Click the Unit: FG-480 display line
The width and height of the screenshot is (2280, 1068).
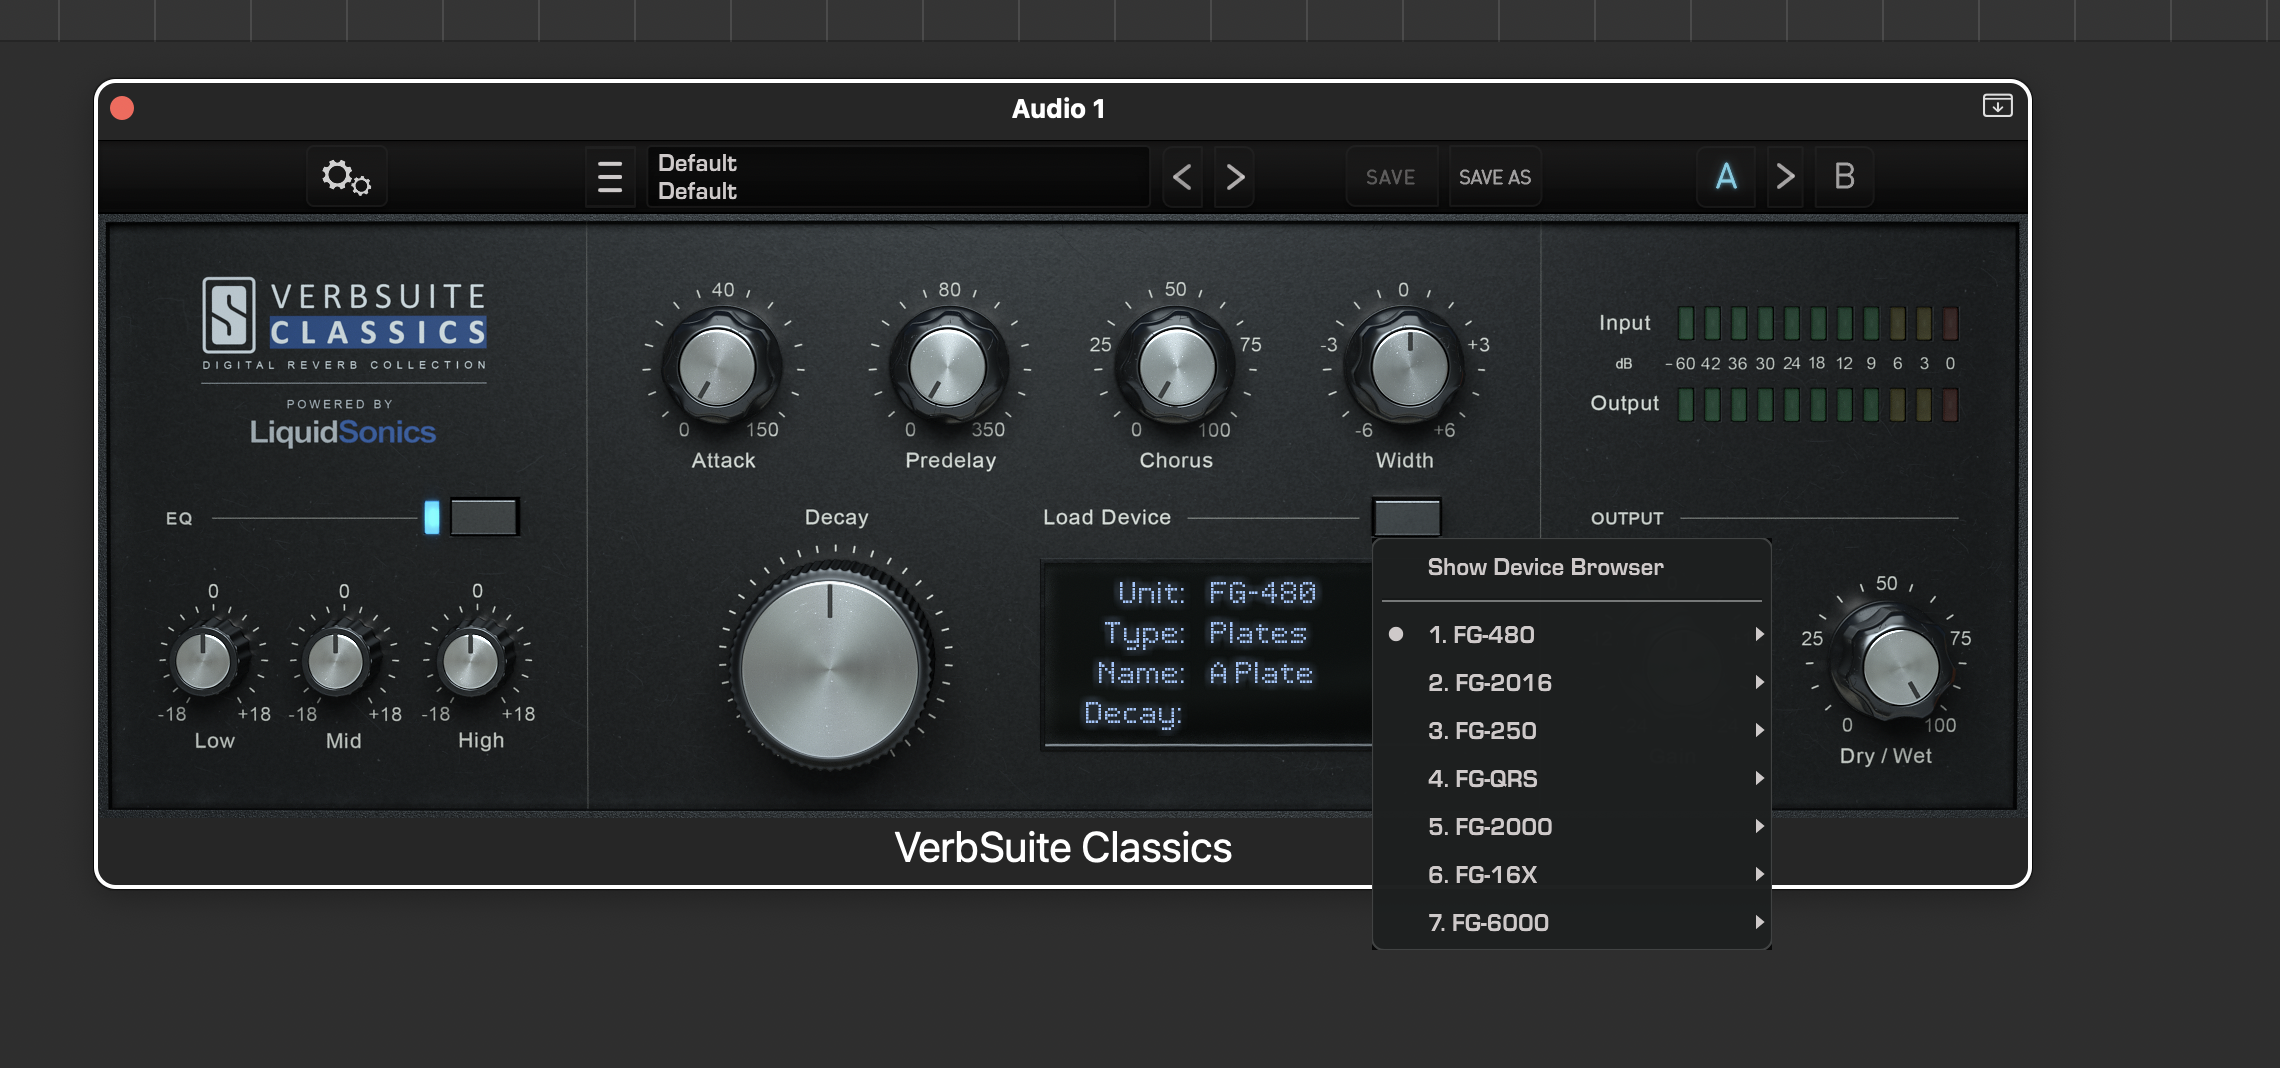(x=1216, y=593)
